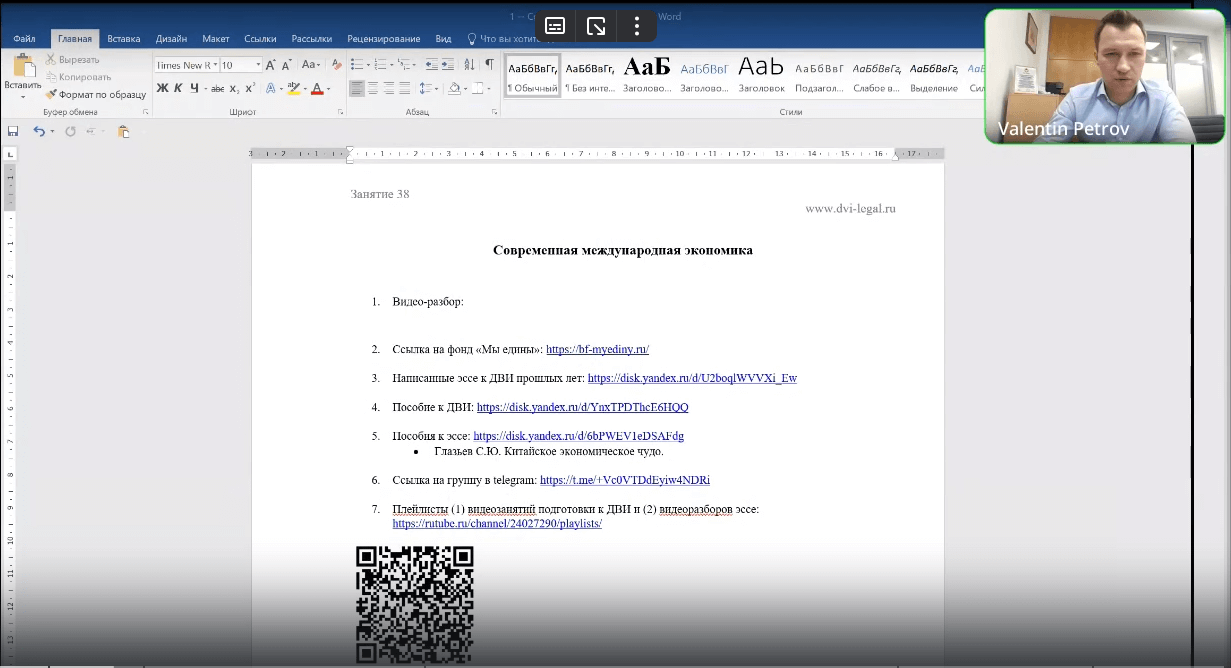The image size is (1231, 668).
Task: Open the rutube.ru channel playlists link
Action: [x=497, y=523]
